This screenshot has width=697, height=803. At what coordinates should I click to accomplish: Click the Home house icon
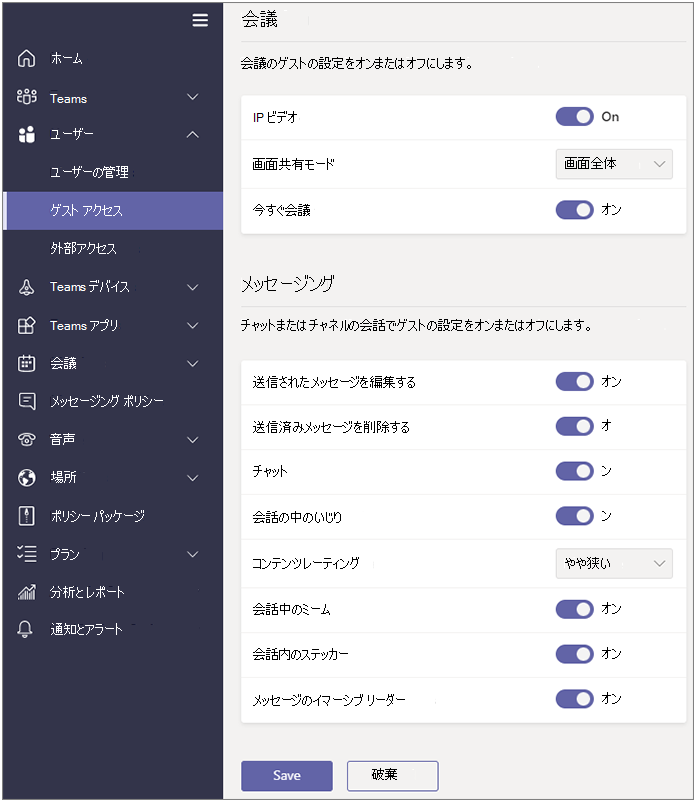pyautogui.click(x=27, y=58)
